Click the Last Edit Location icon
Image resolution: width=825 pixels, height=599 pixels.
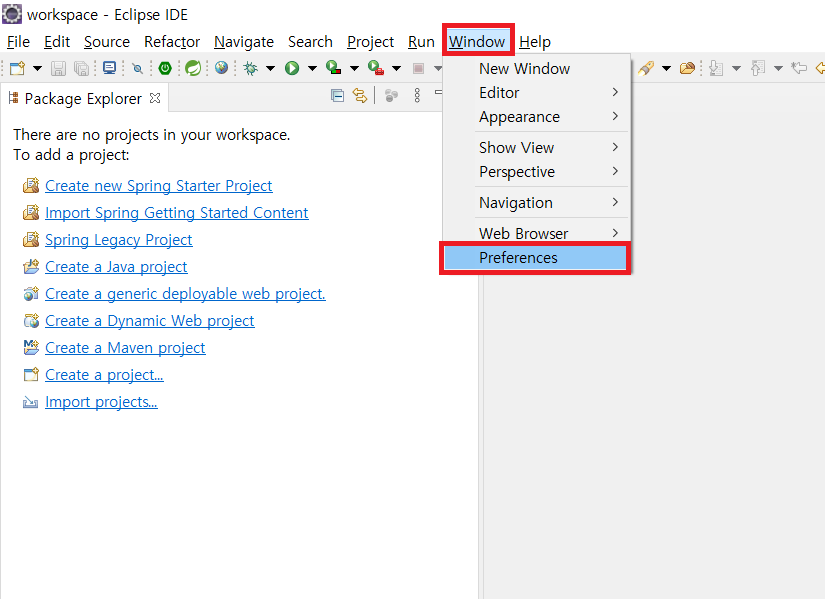[x=799, y=68]
